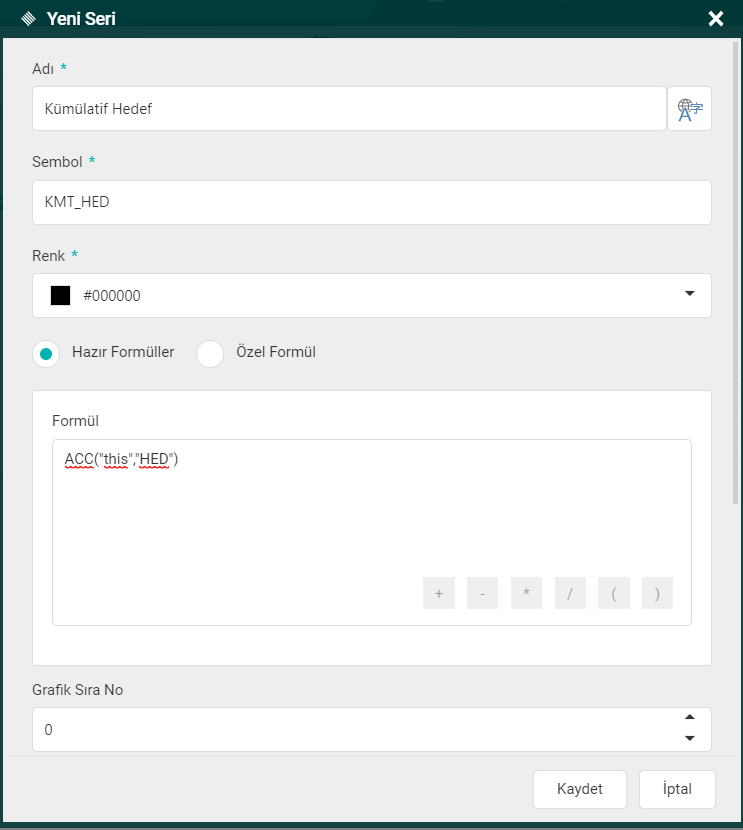Image resolution: width=743 pixels, height=830 pixels.
Task: Click the black #000000 color swatch
Action: (61, 296)
